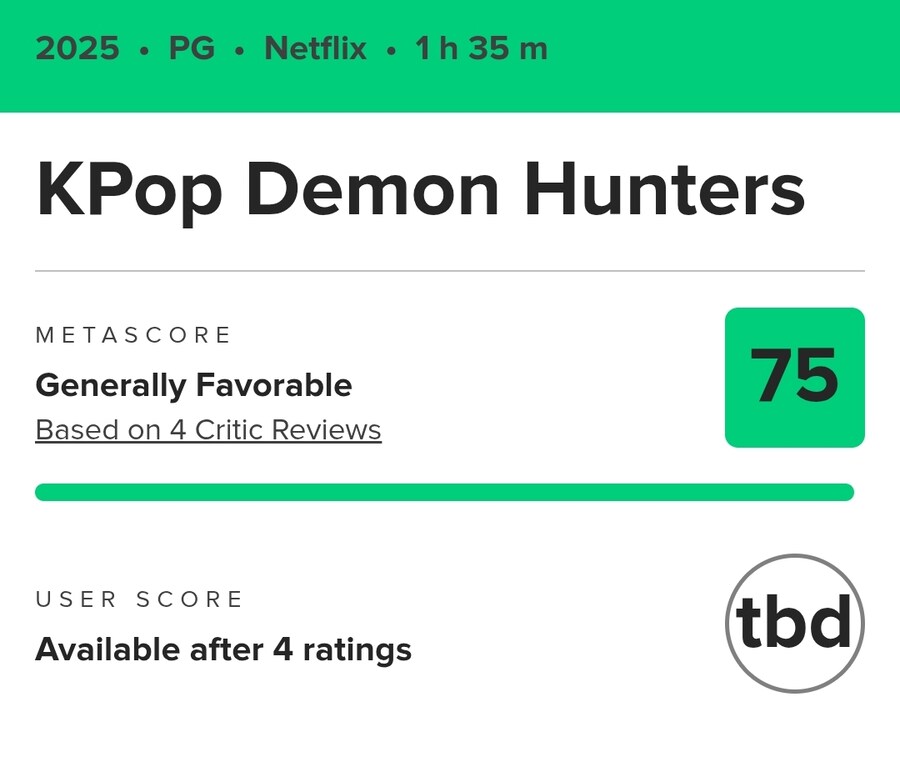Click the gray divider under the title

[x=450, y=270]
